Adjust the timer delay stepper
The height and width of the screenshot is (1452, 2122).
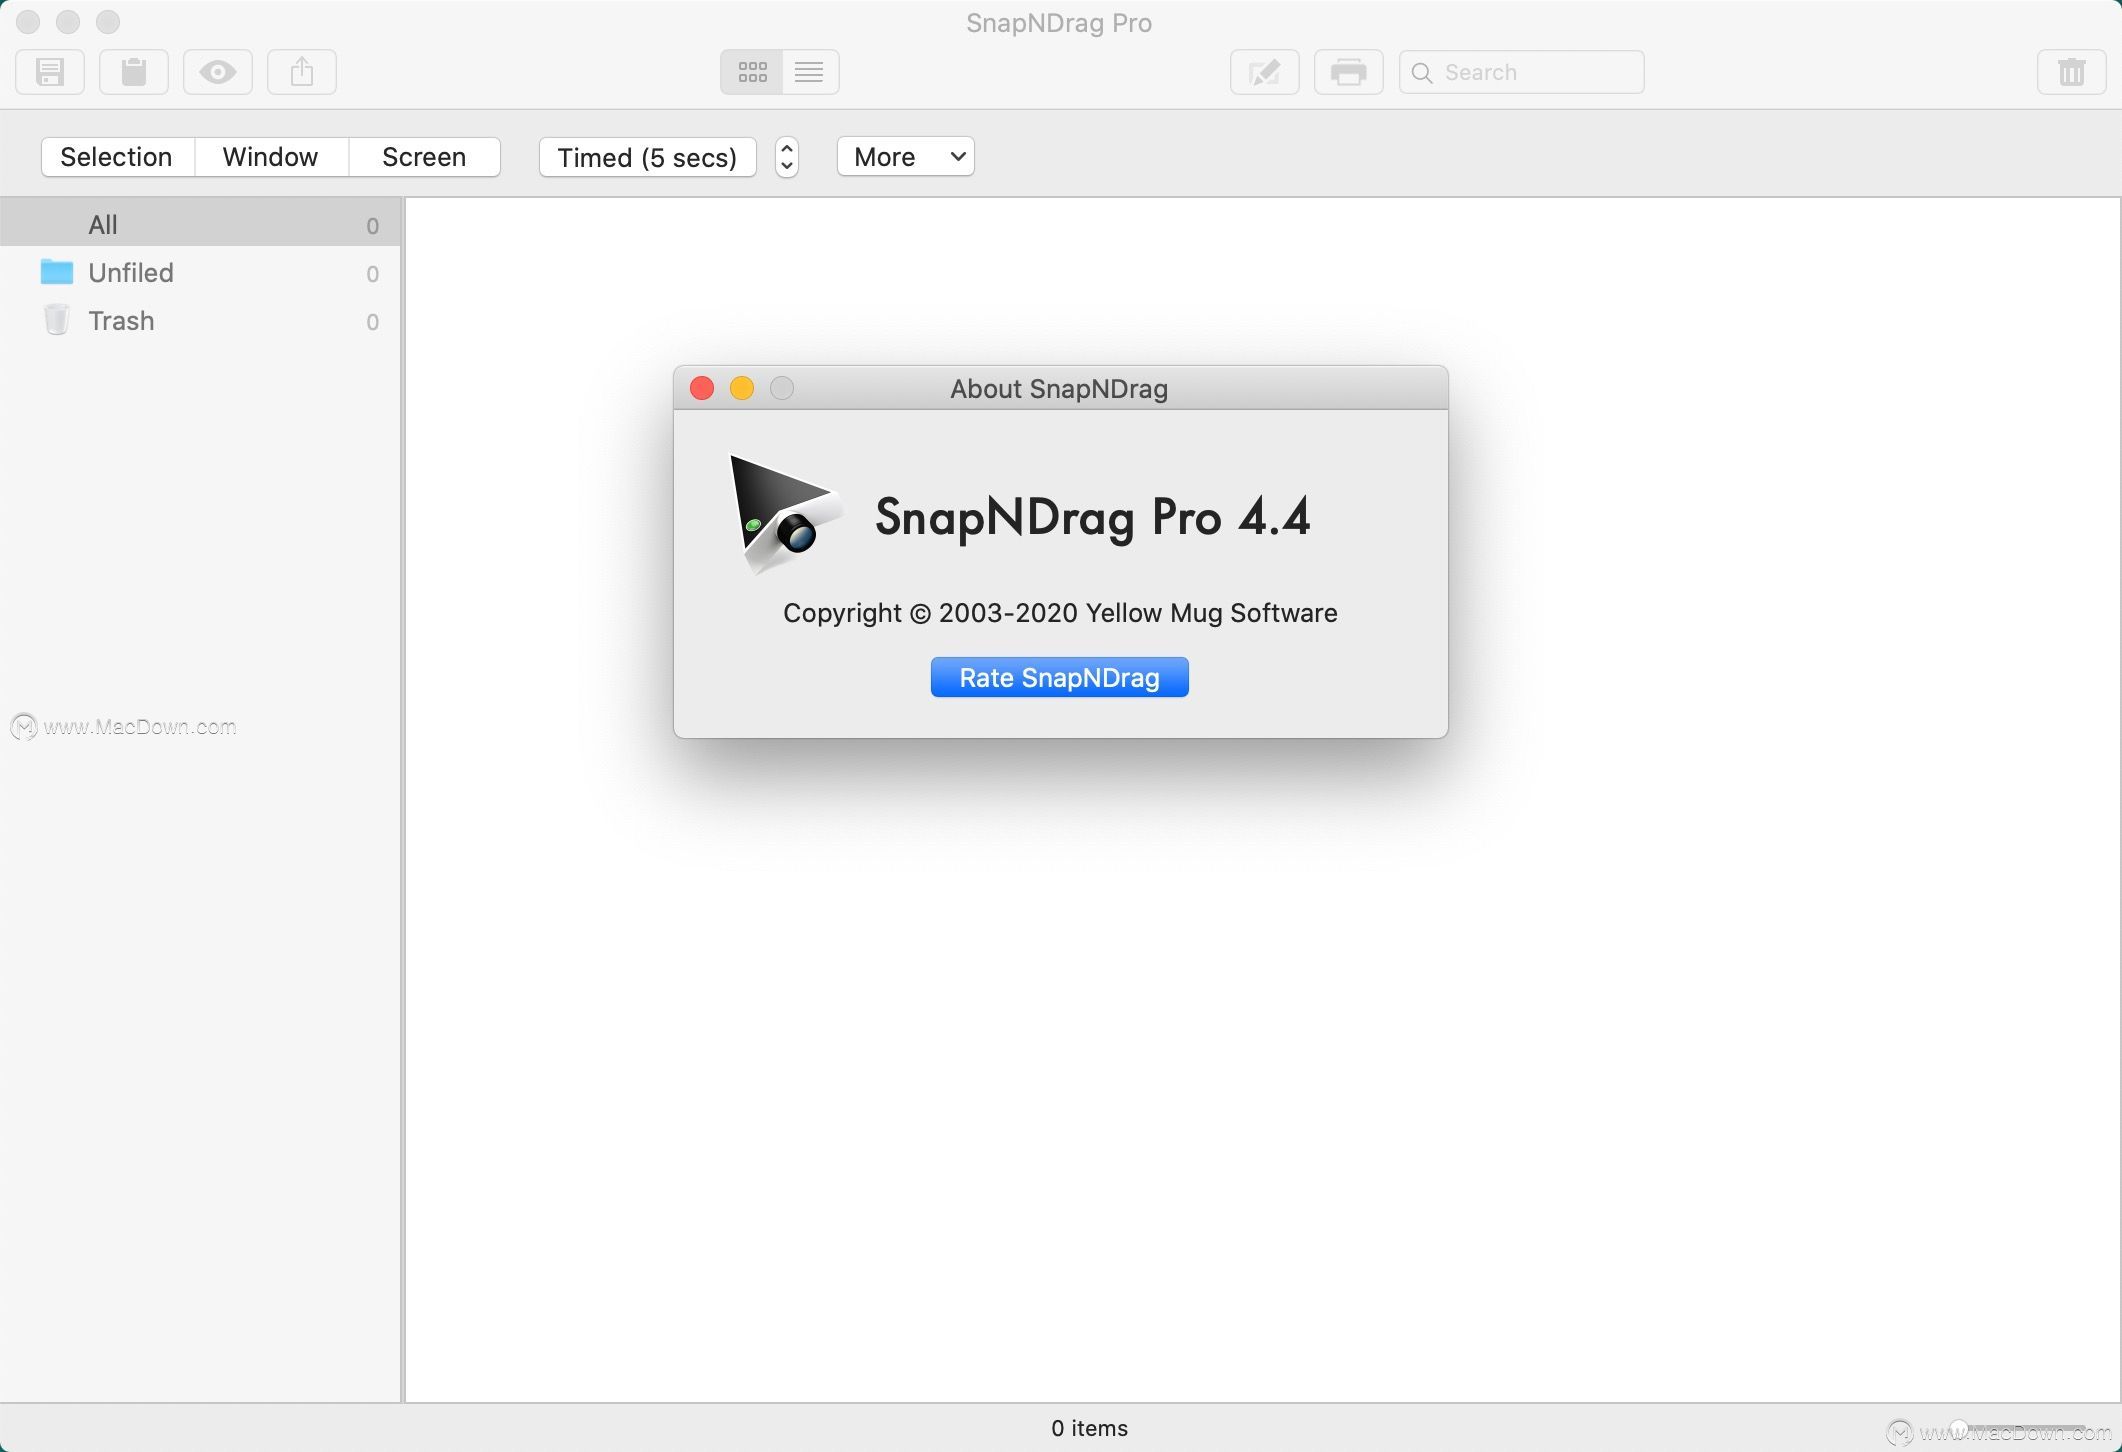coord(787,157)
